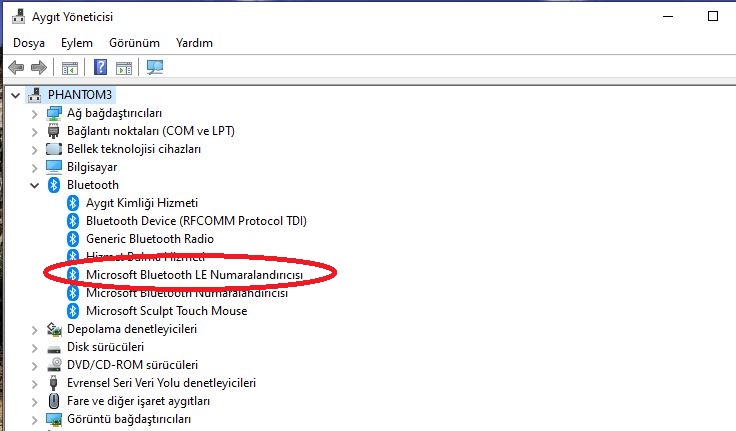Expand Bellek teknolojisi cihazları category

(x=34, y=149)
